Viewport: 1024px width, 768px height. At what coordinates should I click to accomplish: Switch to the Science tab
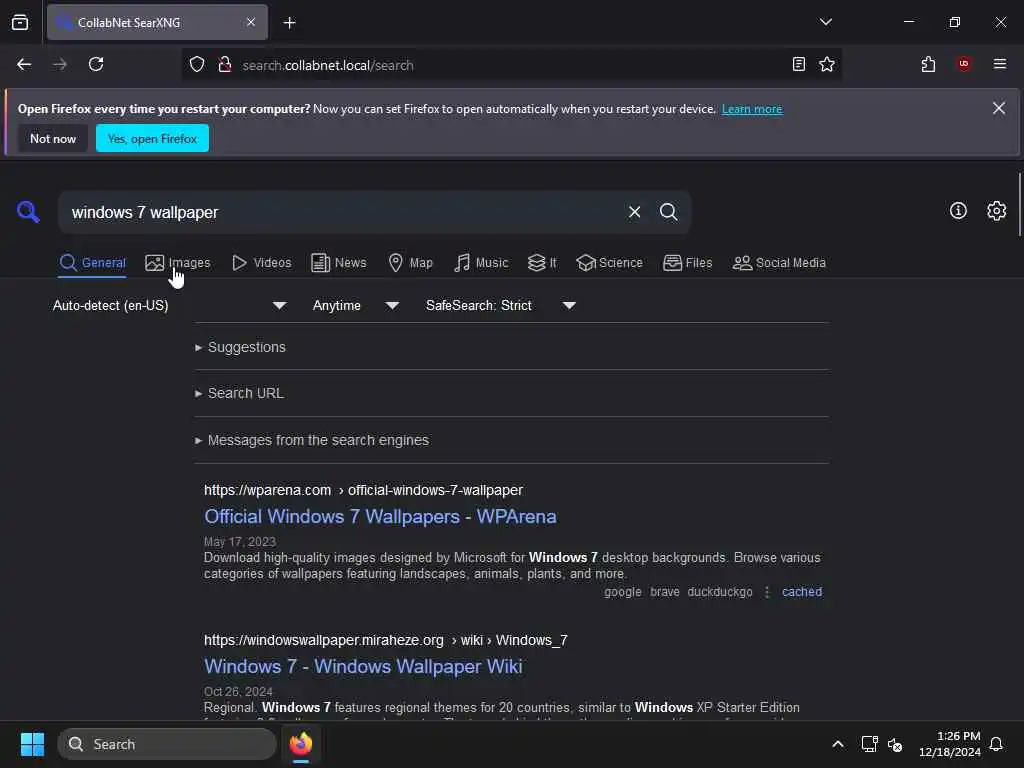coord(609,263)
